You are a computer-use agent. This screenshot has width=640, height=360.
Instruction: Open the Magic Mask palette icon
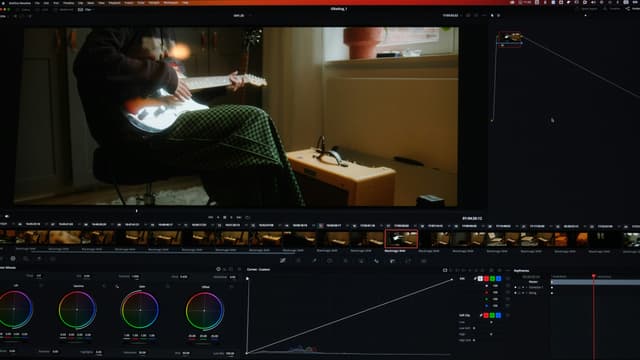361,260
